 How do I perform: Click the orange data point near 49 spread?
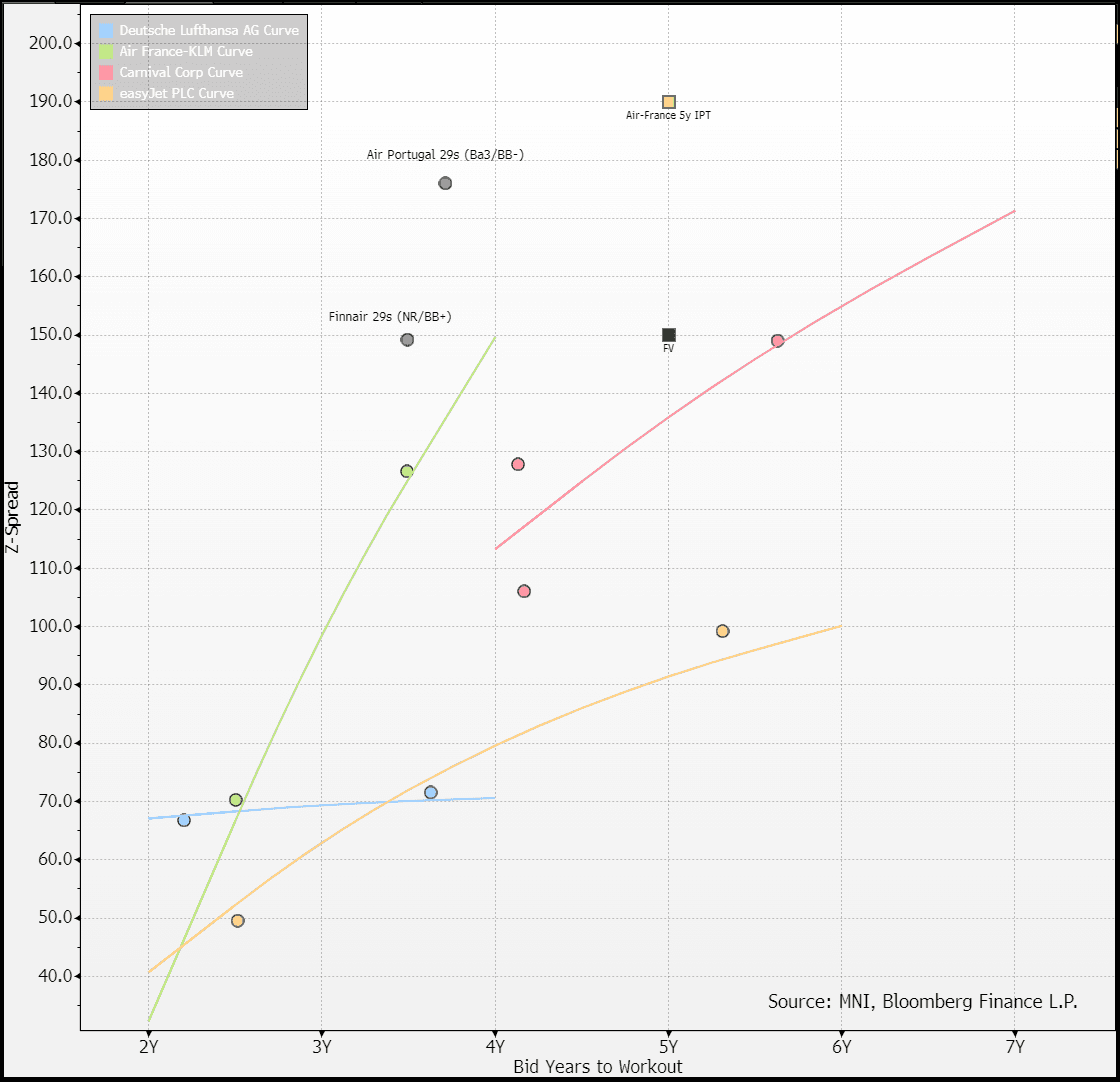[238, 921]
